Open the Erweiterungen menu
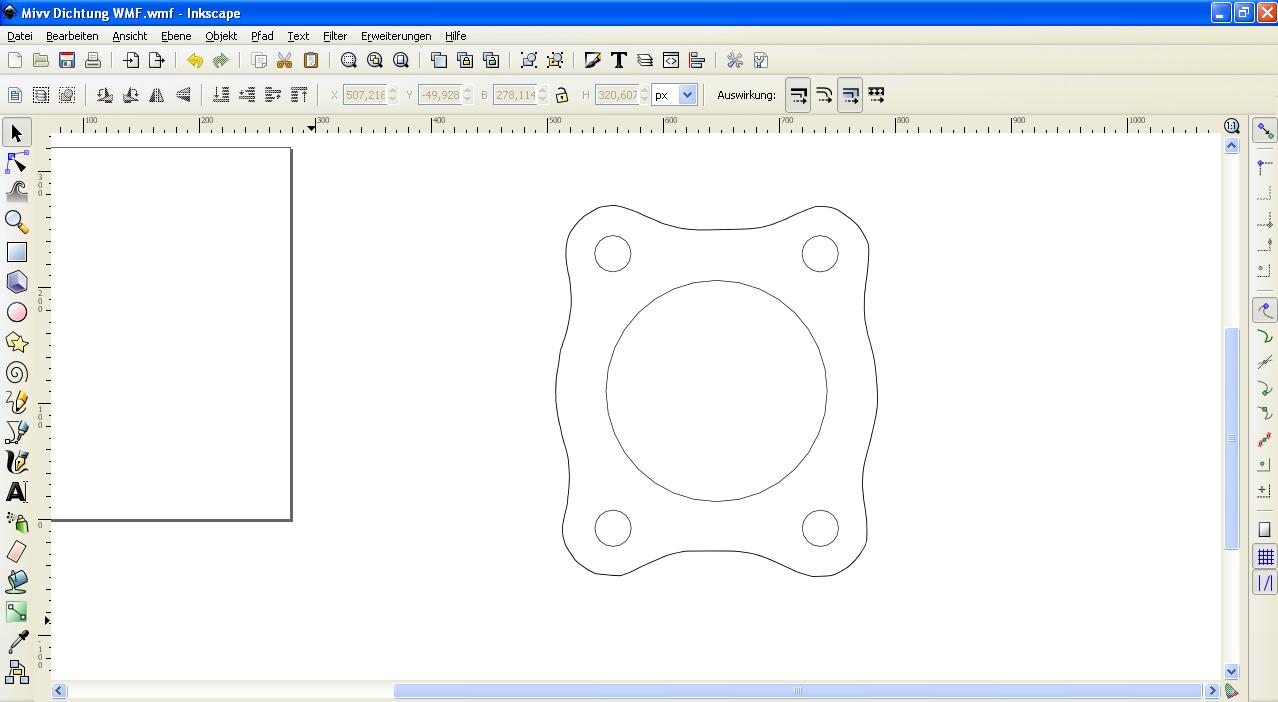This screenshot has width=1278, height=702. point(396,36)
